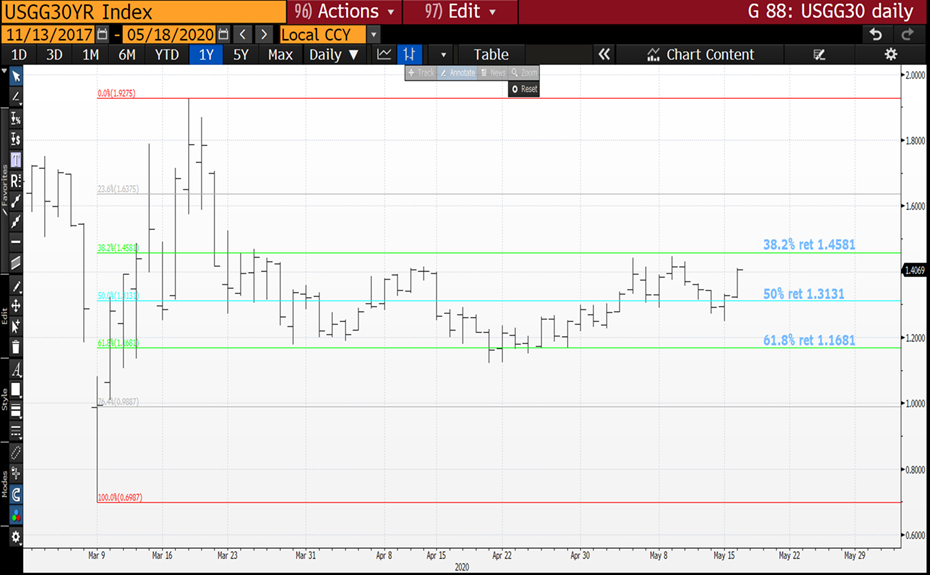Choose the percent change measure tool
Viewport: 930px width, 575px height.
[x=16, y=118]
